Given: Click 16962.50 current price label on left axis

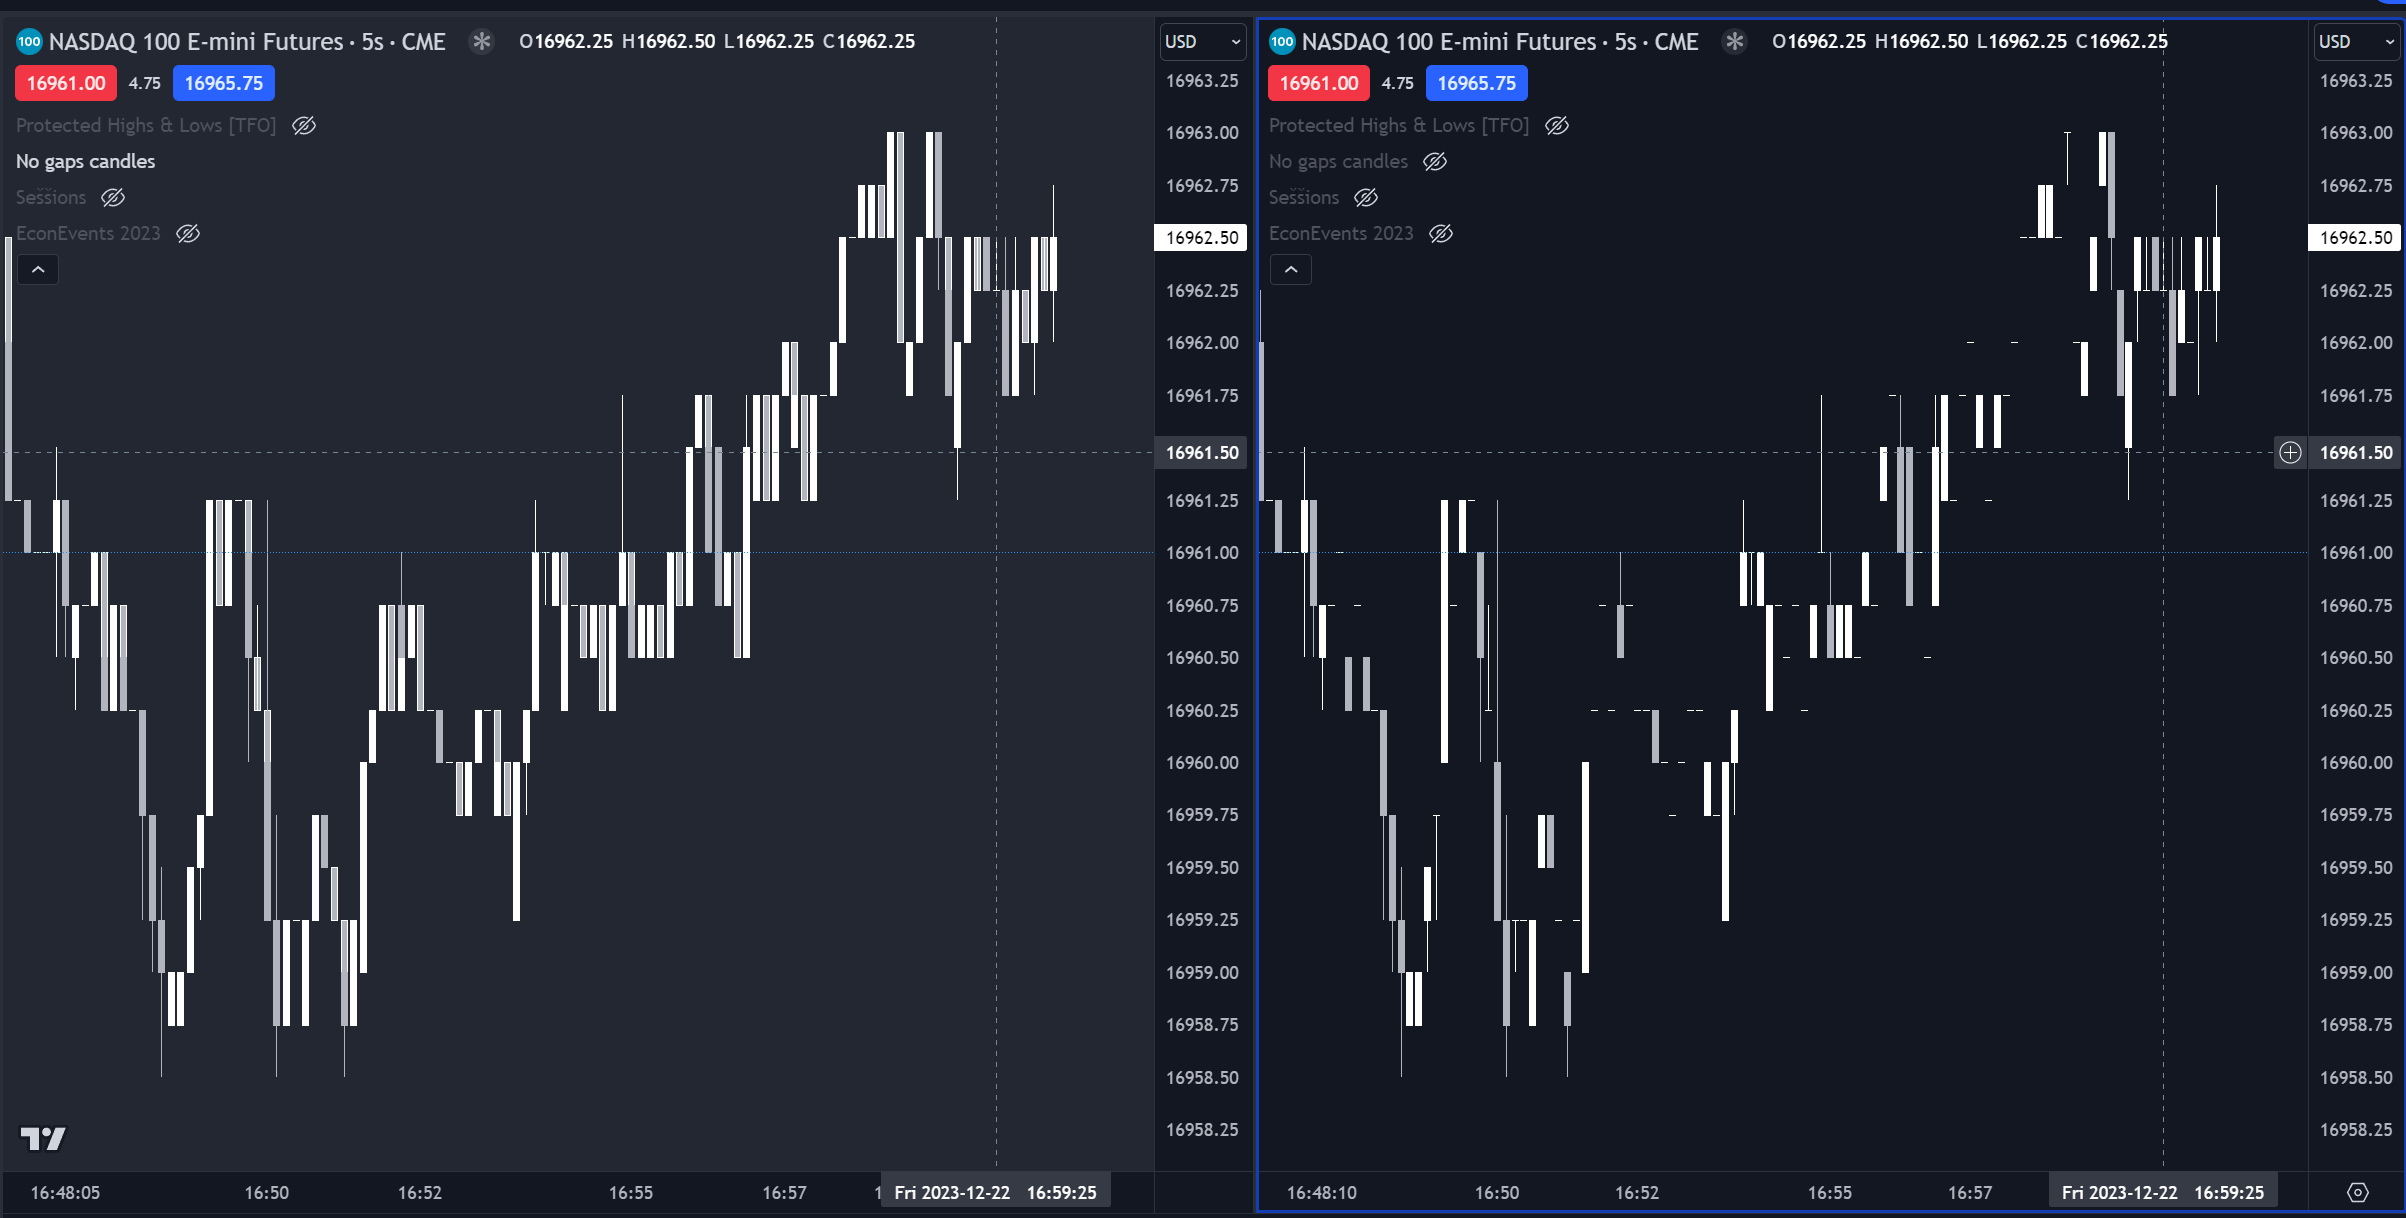Looking at the screenshot, I should (x=1201, y=238).
